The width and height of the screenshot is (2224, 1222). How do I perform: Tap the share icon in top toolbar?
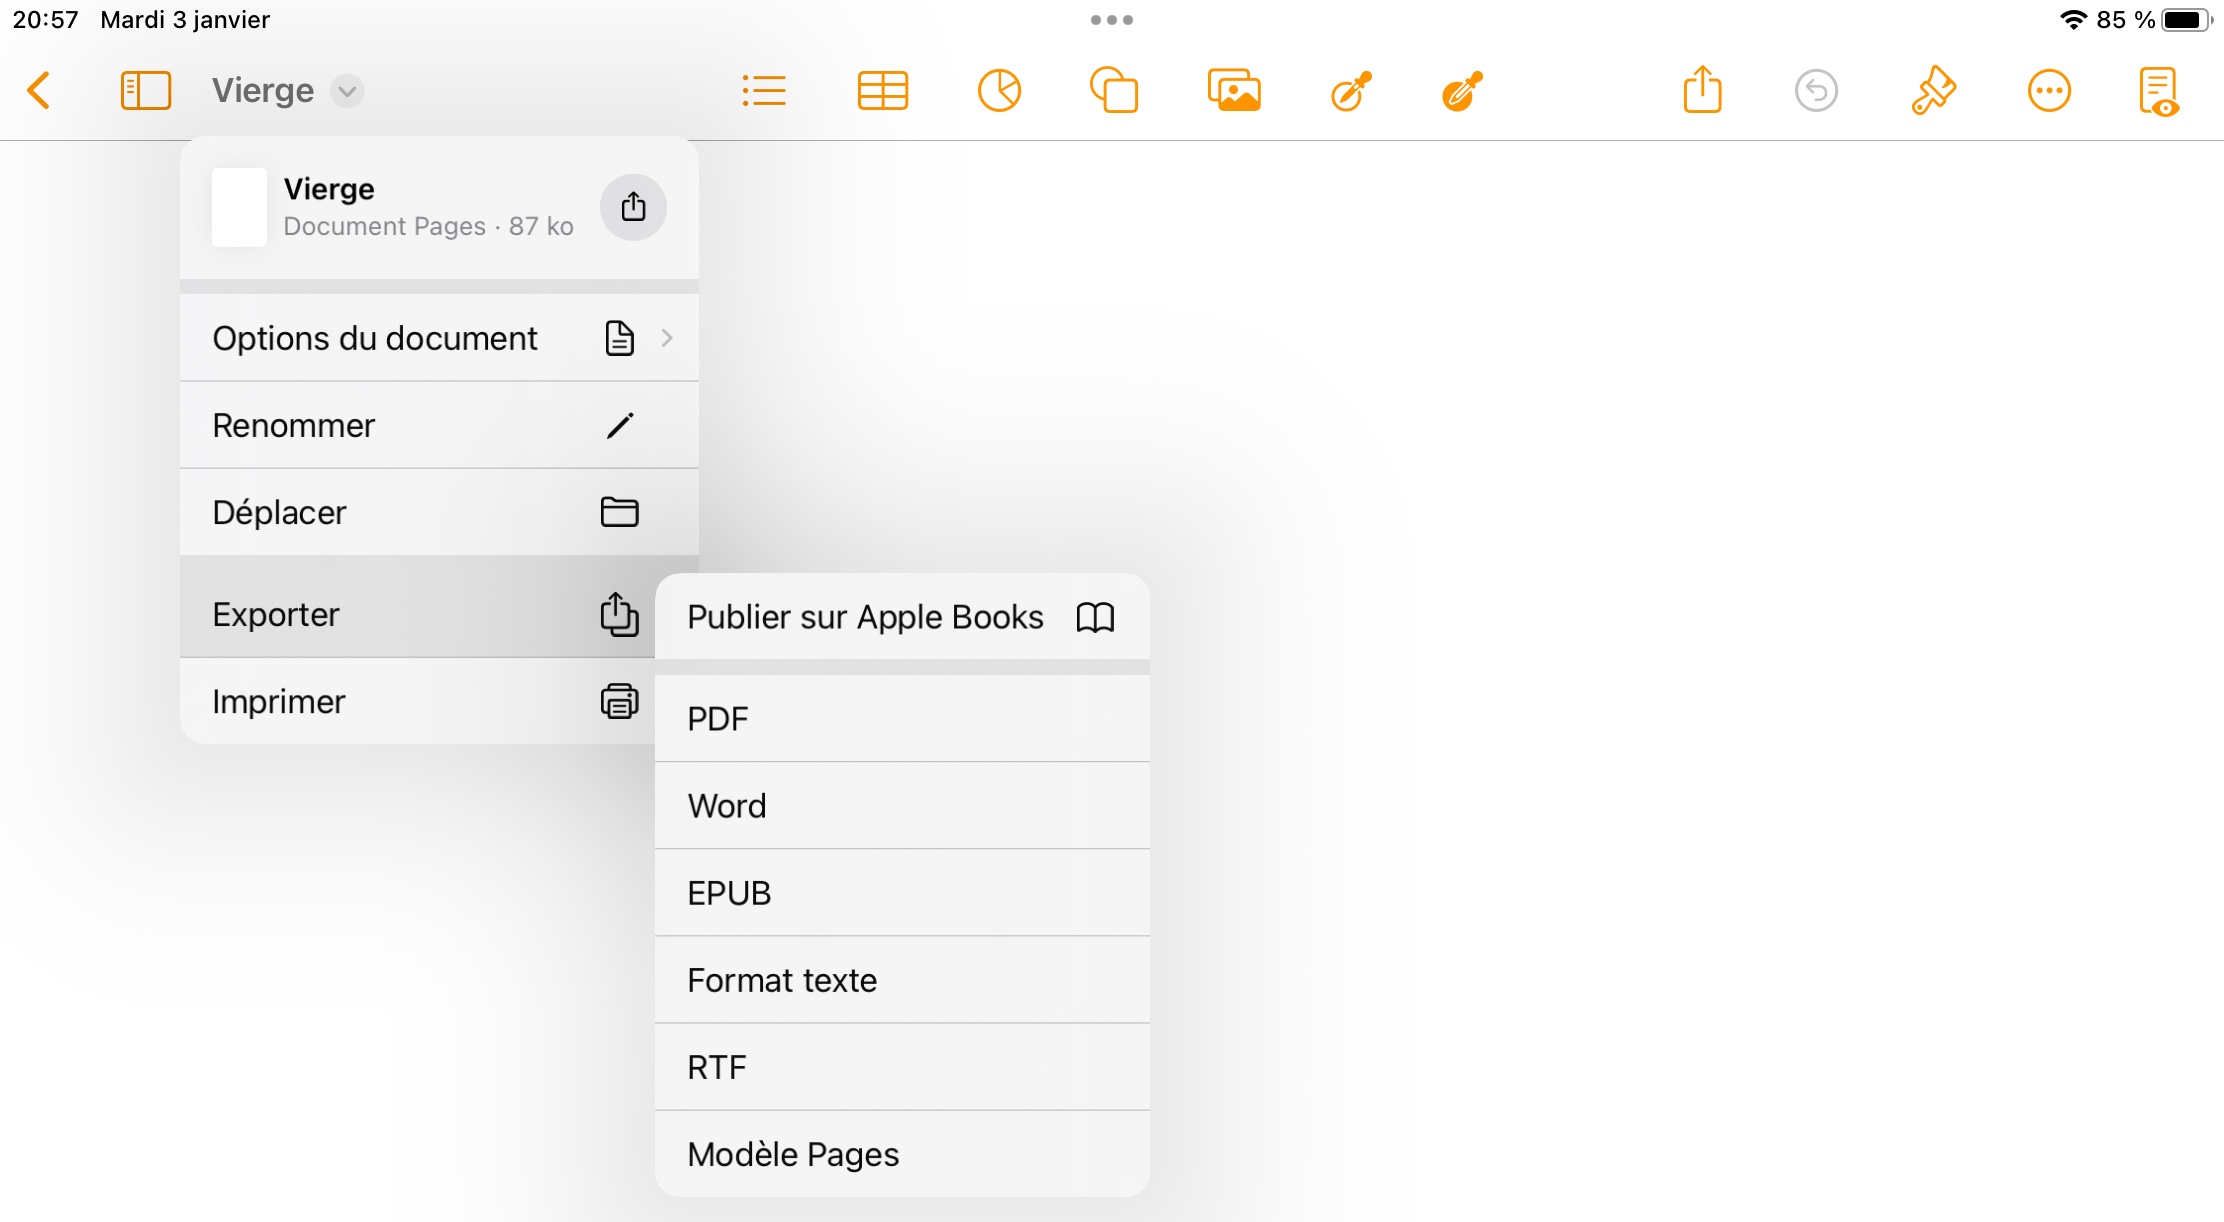coord(1702,91)
